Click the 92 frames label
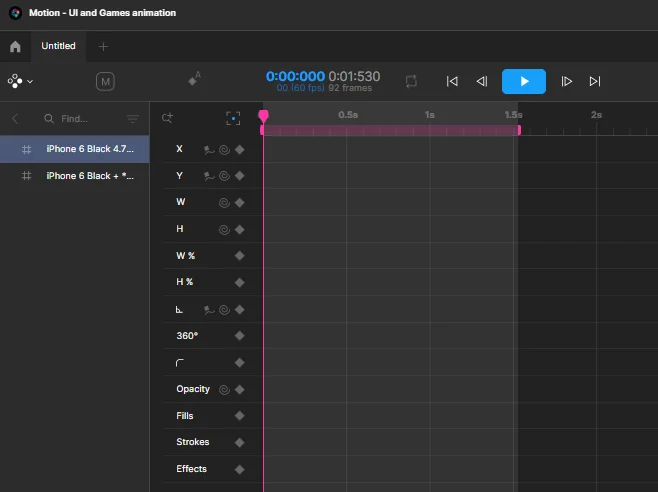 pyautogui.click(x=350, y=88)
